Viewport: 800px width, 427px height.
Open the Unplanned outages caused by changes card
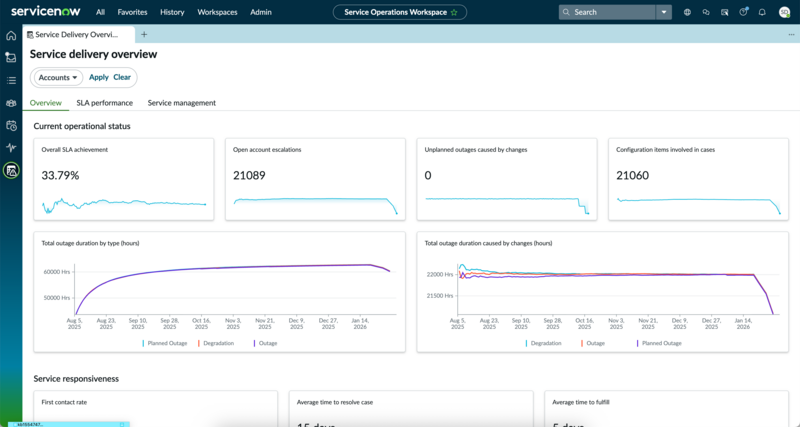tap(507, 179)
